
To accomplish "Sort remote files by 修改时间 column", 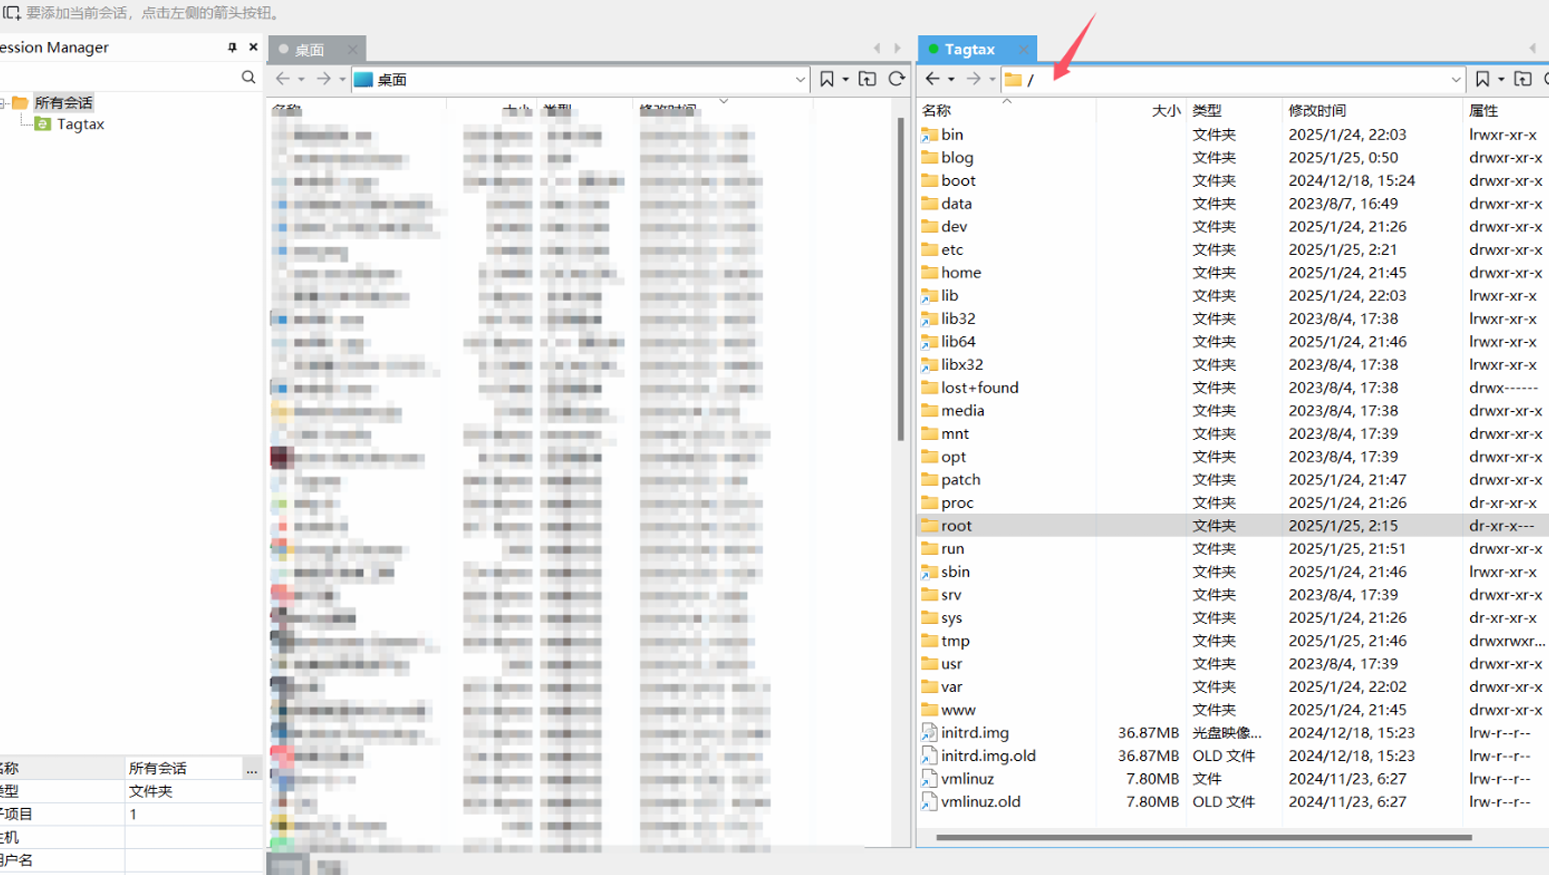I will tap(1317, 110).
